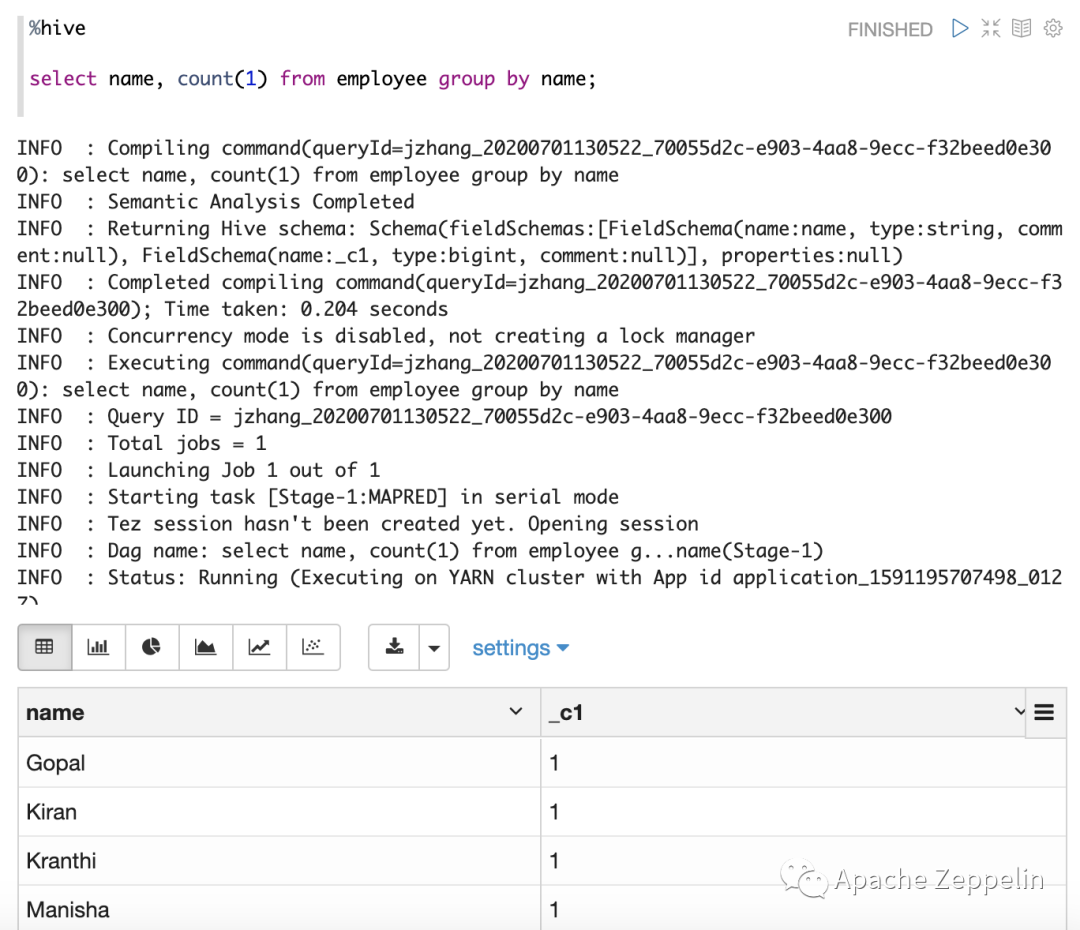This screenshot has width=1080, height=930.
Task: Toggle the paragraph output book icon
Action: [1021, 29]
